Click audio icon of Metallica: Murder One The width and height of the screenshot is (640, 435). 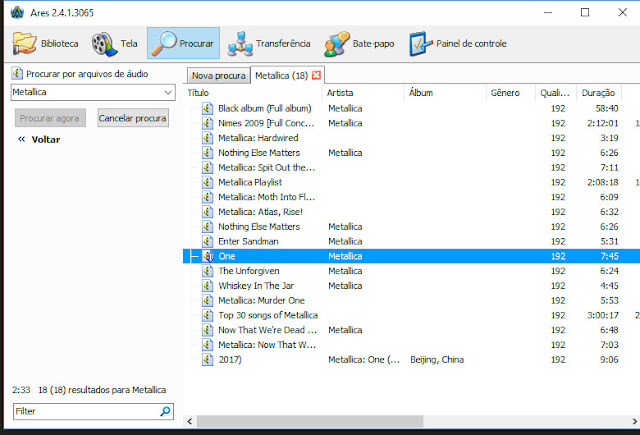click(x=208, y=300)
